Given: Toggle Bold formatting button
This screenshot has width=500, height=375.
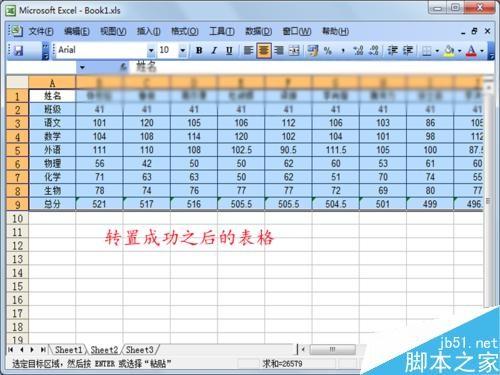Looking at the screenshot, I should tap(199, 51).
